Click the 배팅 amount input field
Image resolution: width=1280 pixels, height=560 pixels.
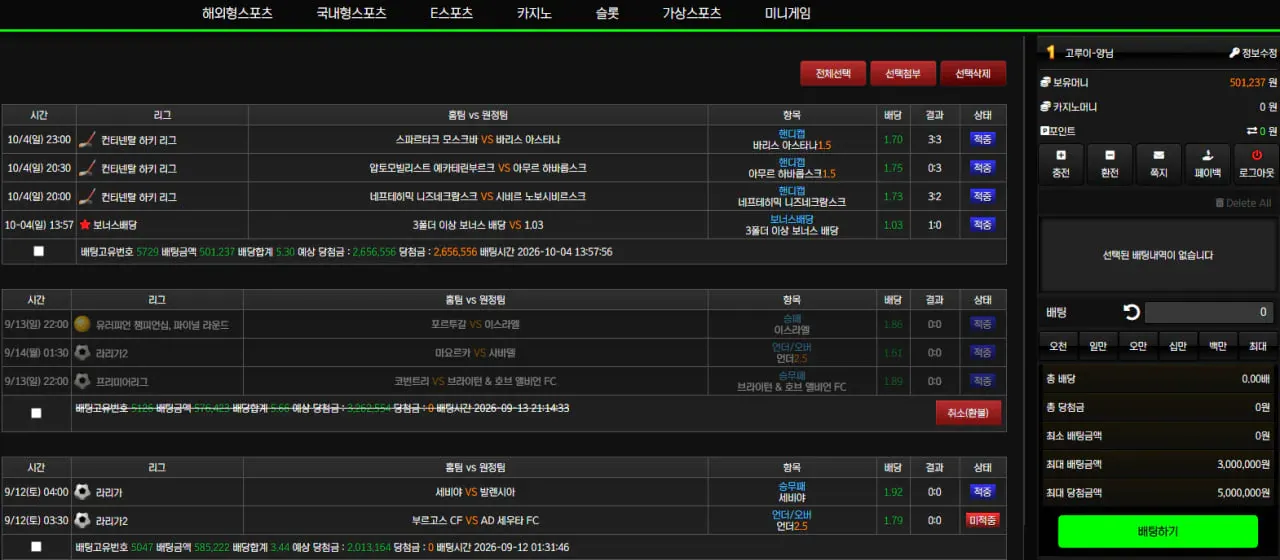pos(1209,313)
